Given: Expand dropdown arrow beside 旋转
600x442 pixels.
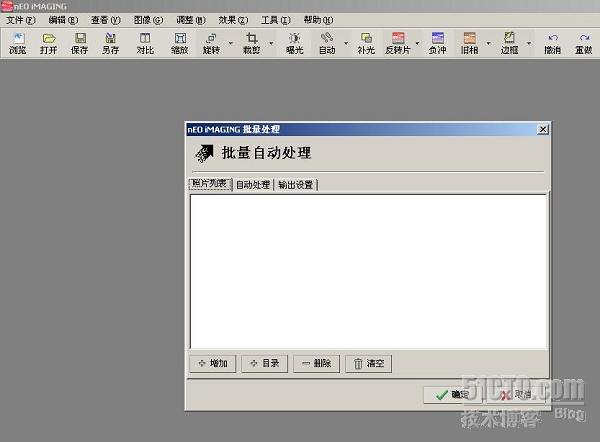Looking at the screenshot, I should coord(231,43).
